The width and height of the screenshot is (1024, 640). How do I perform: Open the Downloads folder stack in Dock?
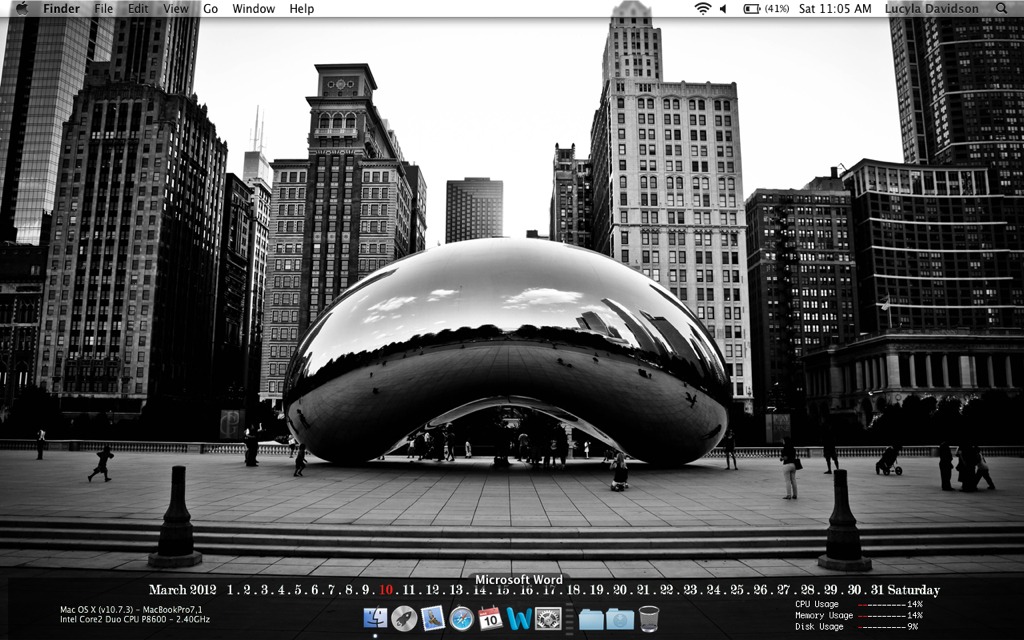[620, 618]
